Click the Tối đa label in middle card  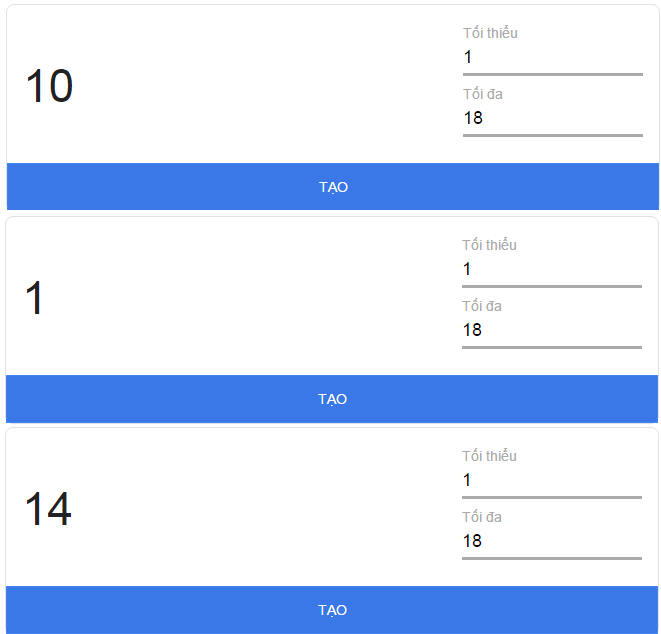point(481,306)
